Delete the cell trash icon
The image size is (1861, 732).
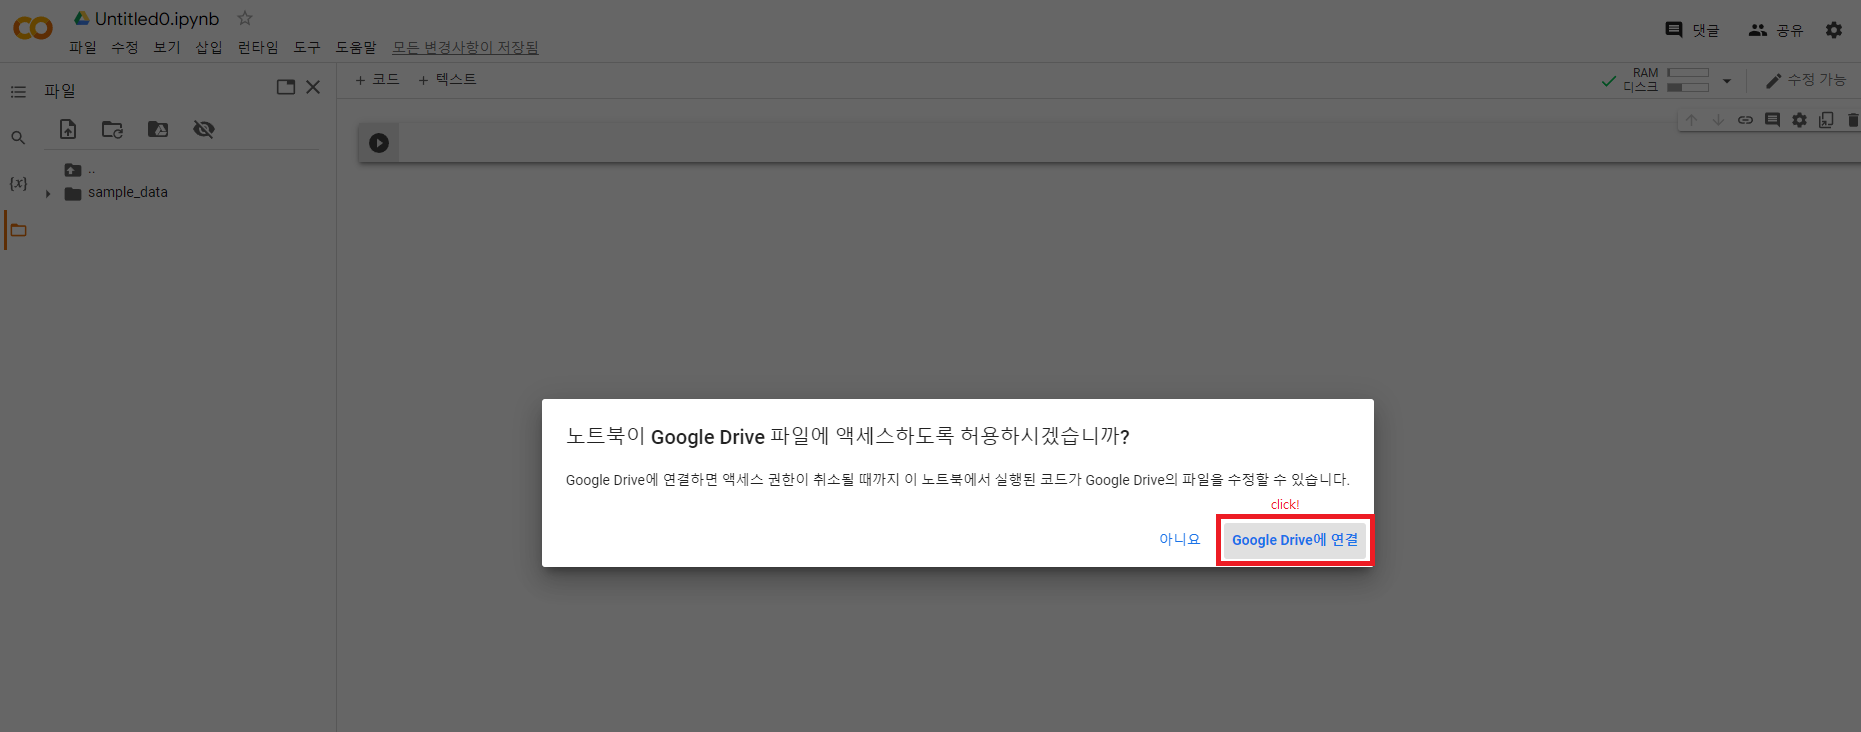tap(1852, 120)
